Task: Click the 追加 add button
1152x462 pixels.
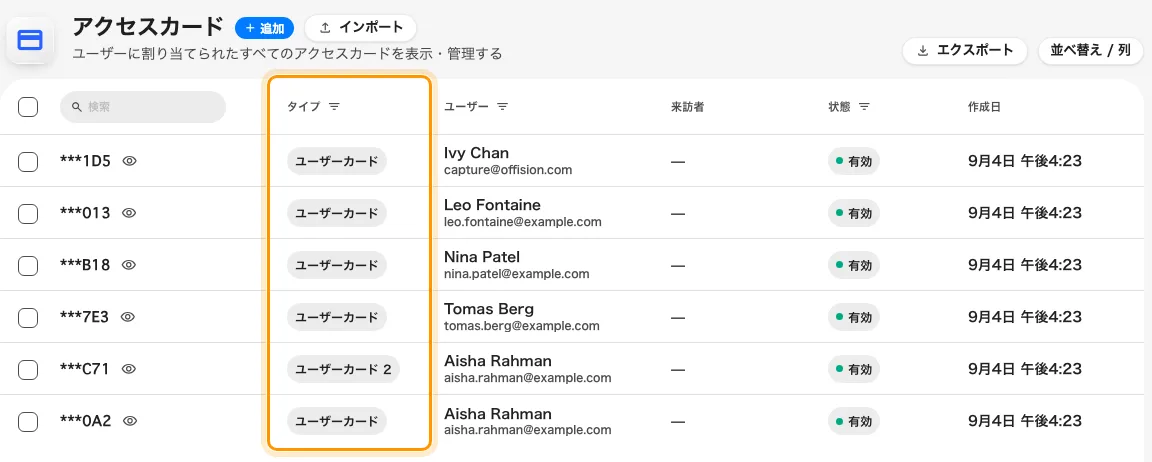Action: click(x=264, y=28)
